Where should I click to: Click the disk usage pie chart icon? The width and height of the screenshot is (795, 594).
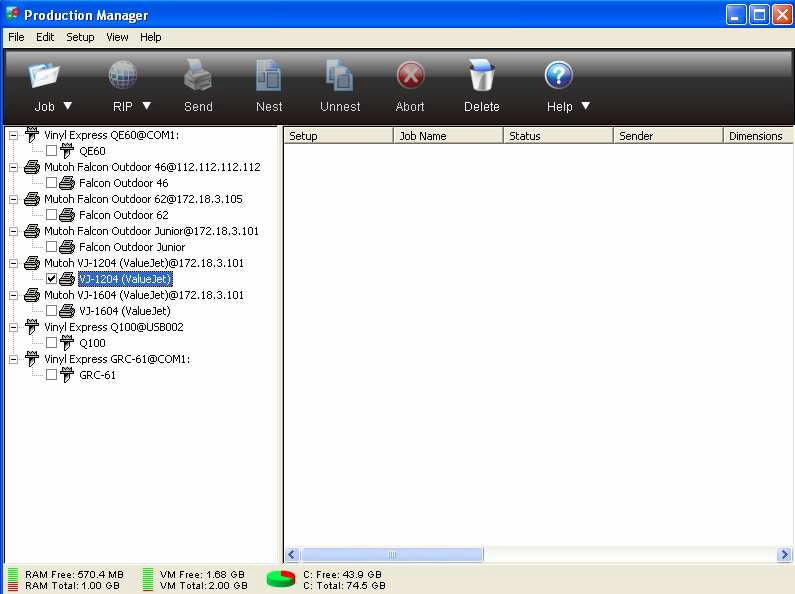(x=281, y=579)
